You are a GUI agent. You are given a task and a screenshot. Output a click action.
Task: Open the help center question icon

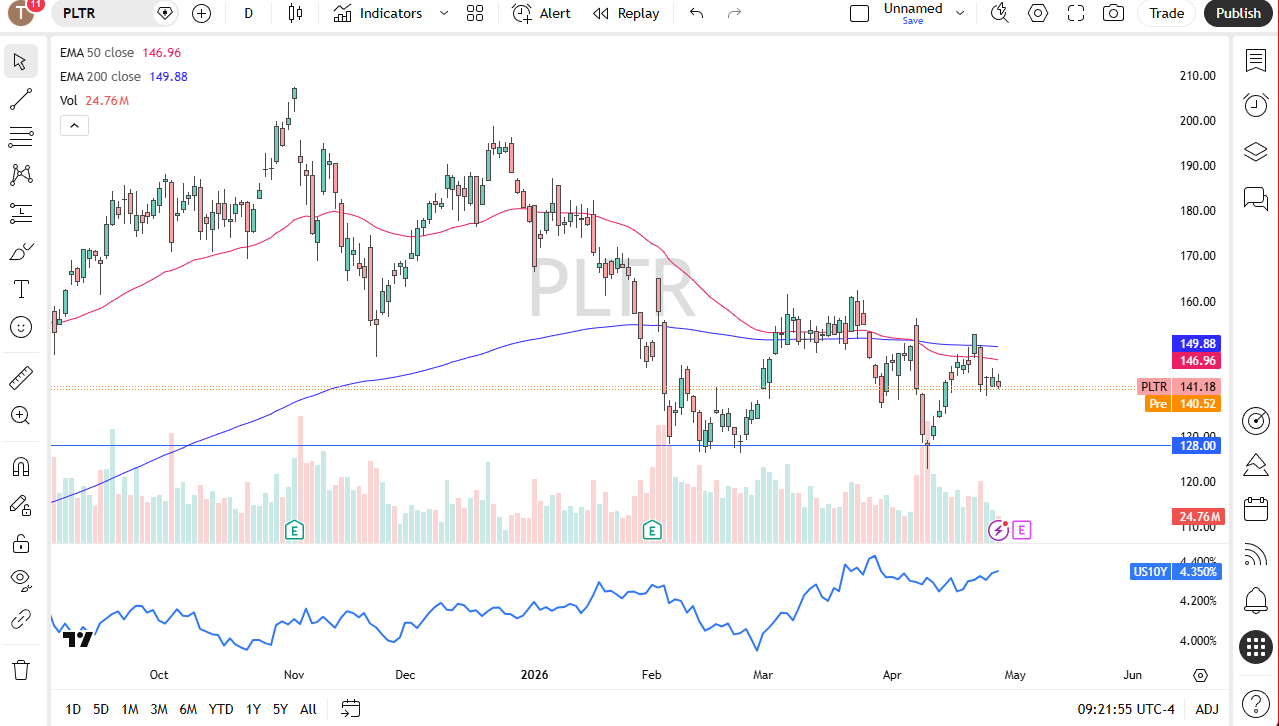point(1256,703)
